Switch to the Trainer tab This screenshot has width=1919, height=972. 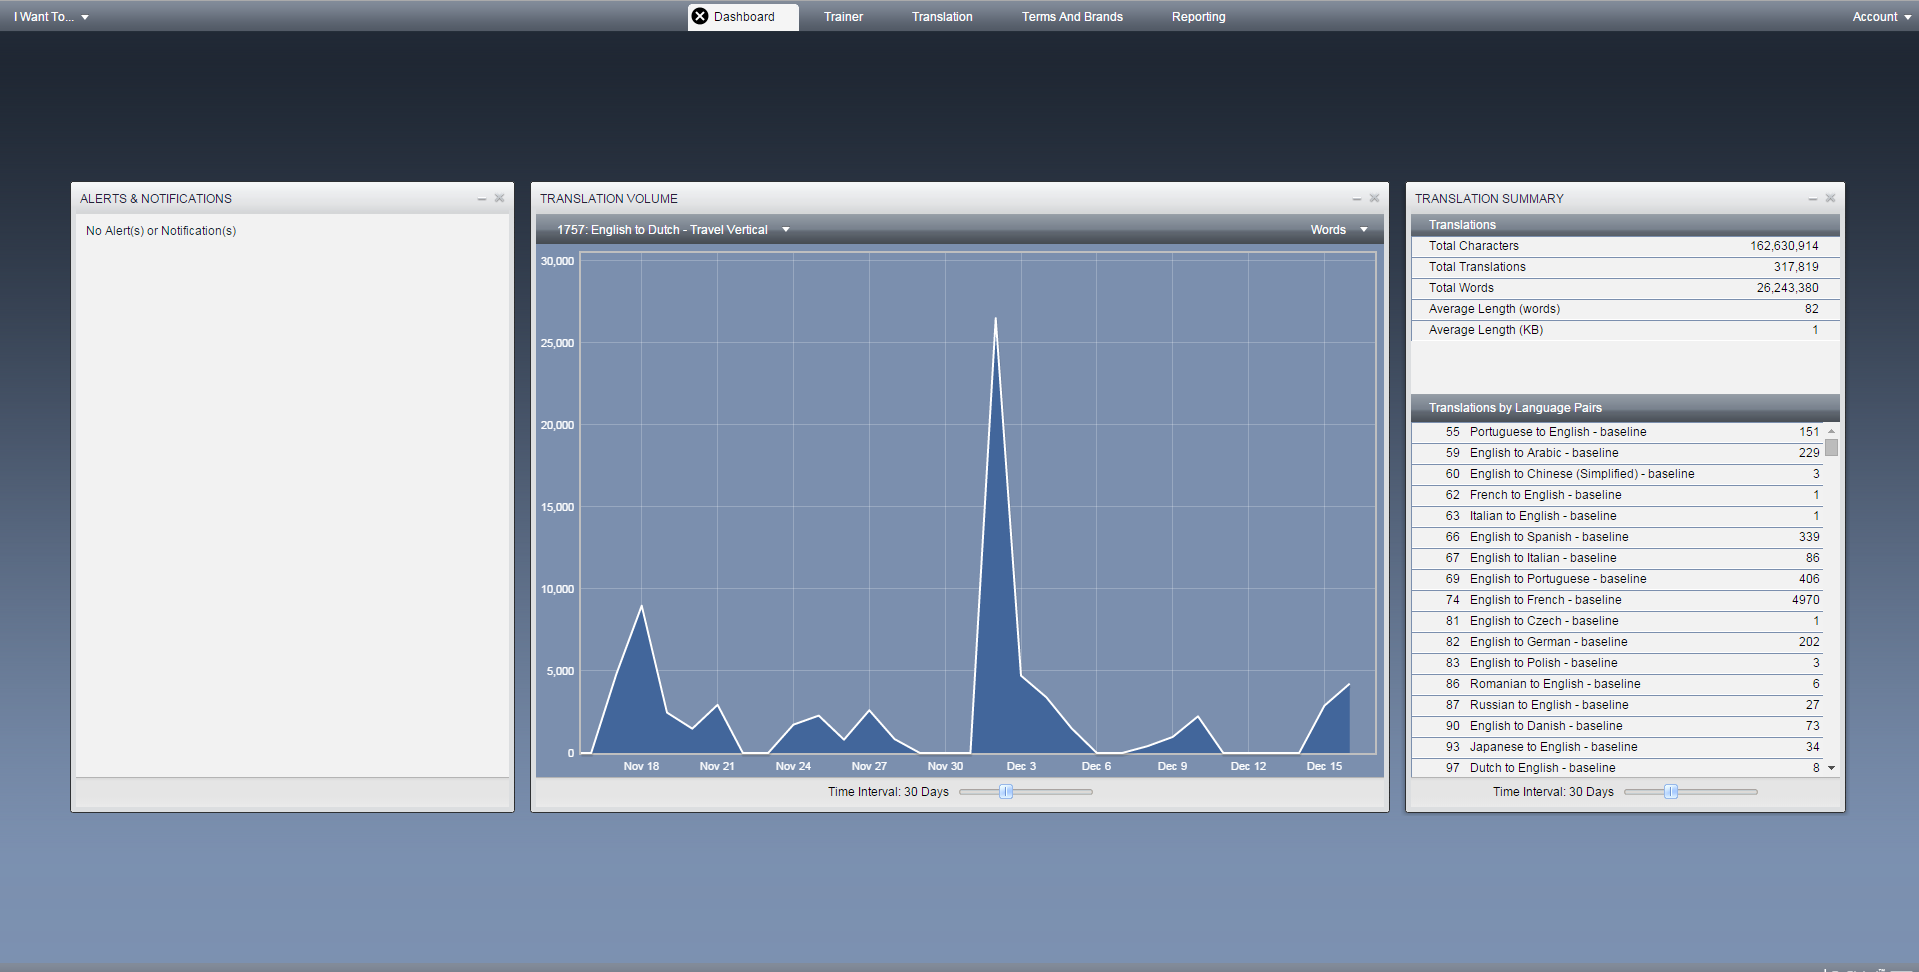(x=843, y=17)
